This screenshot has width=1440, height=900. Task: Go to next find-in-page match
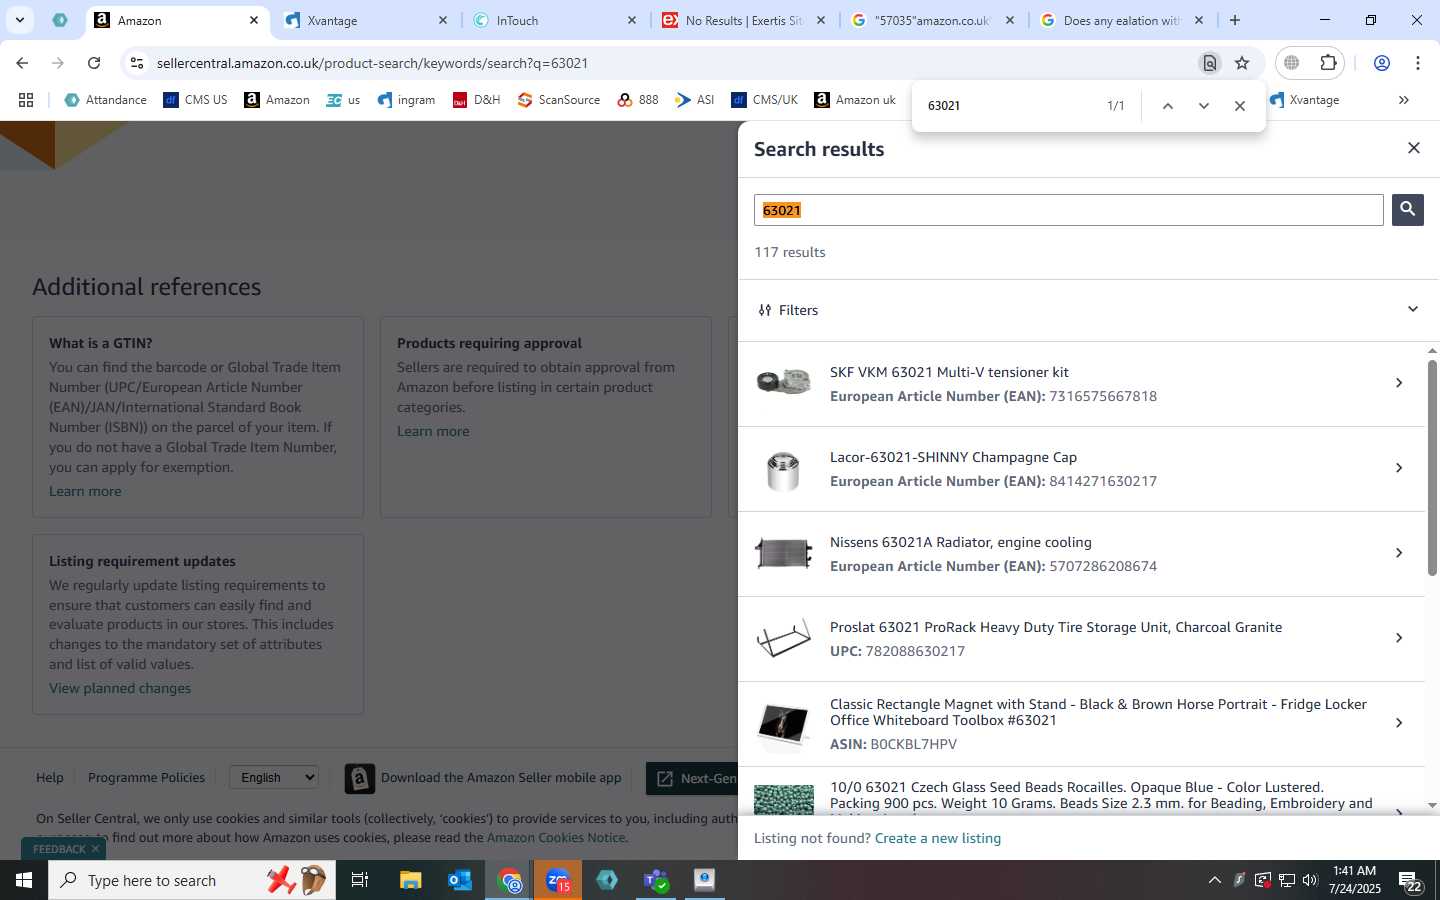(1204, 106)
